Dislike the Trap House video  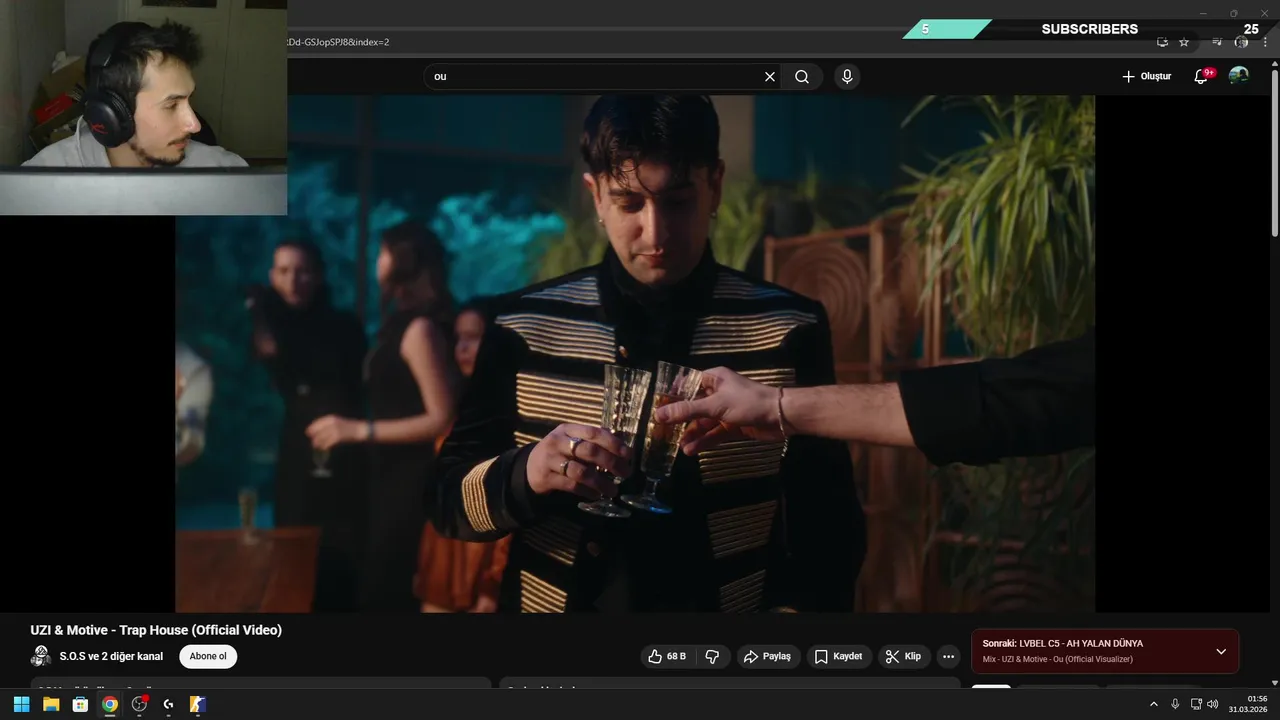click(x=713, y=656)
